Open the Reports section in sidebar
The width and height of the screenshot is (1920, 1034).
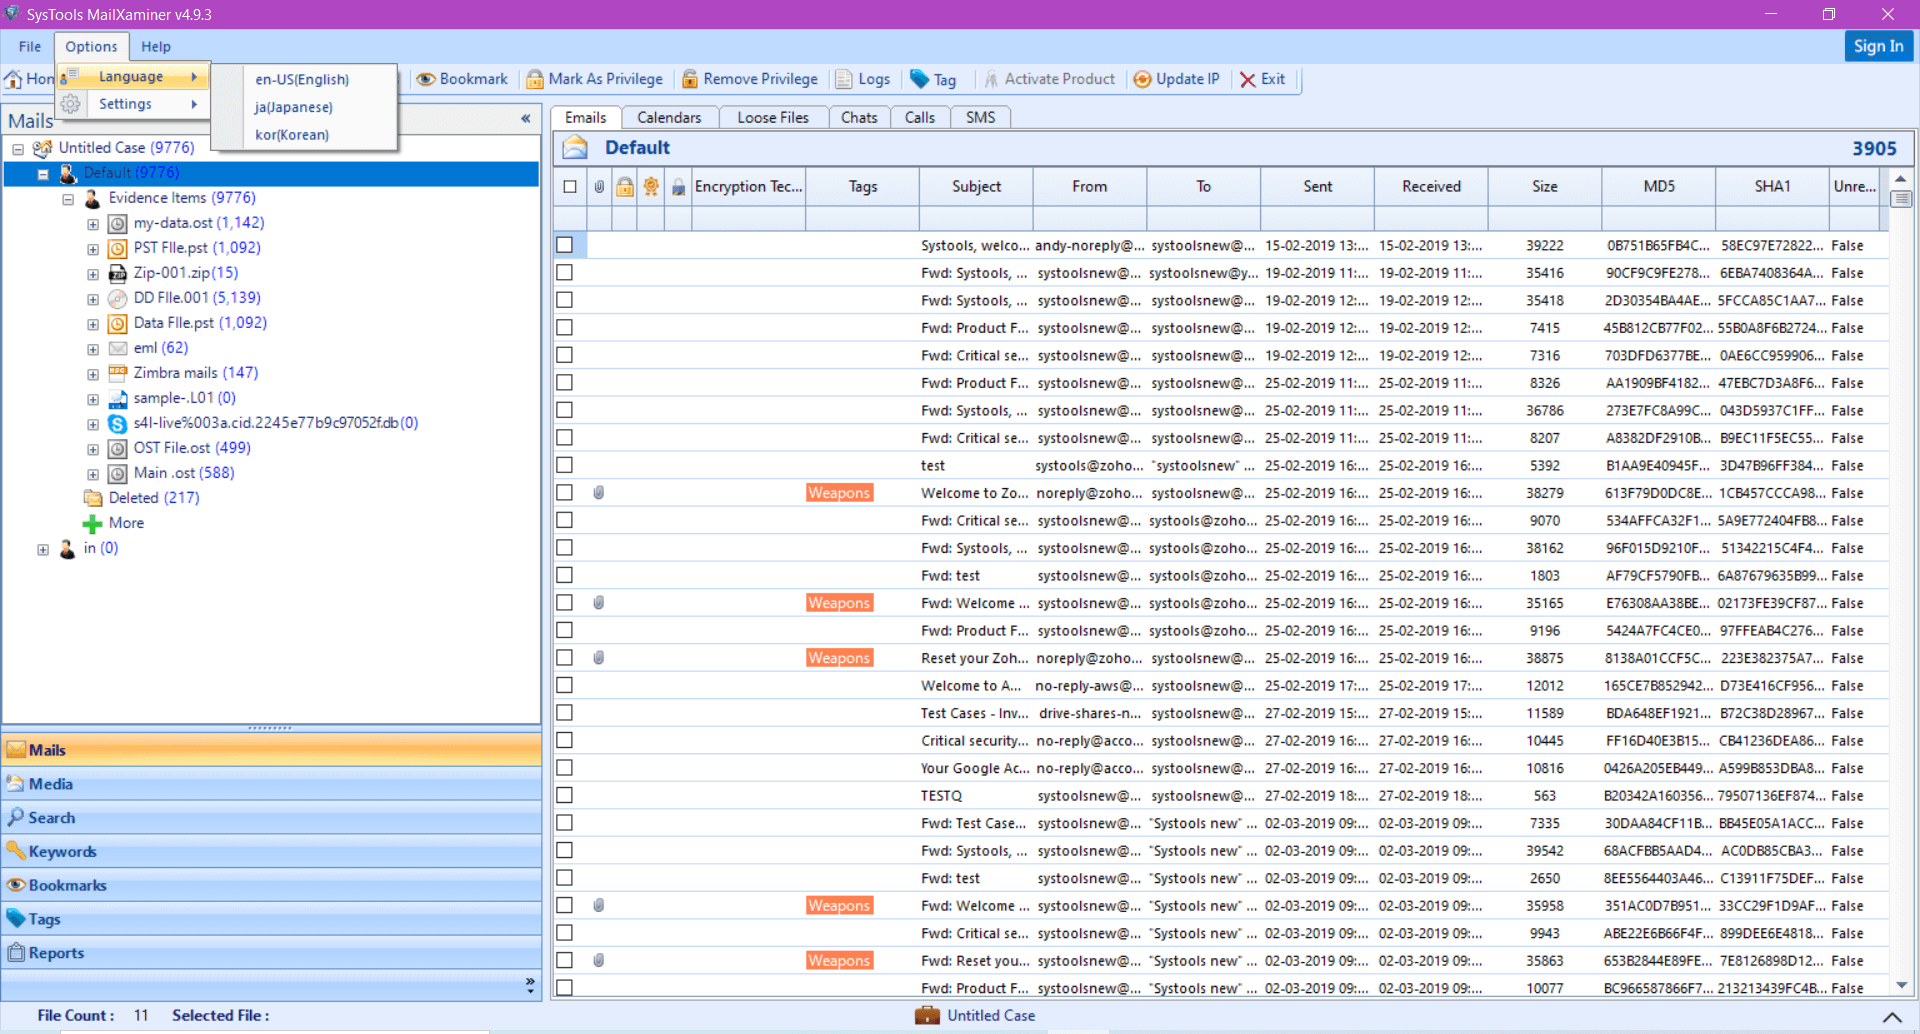[271, 953]
